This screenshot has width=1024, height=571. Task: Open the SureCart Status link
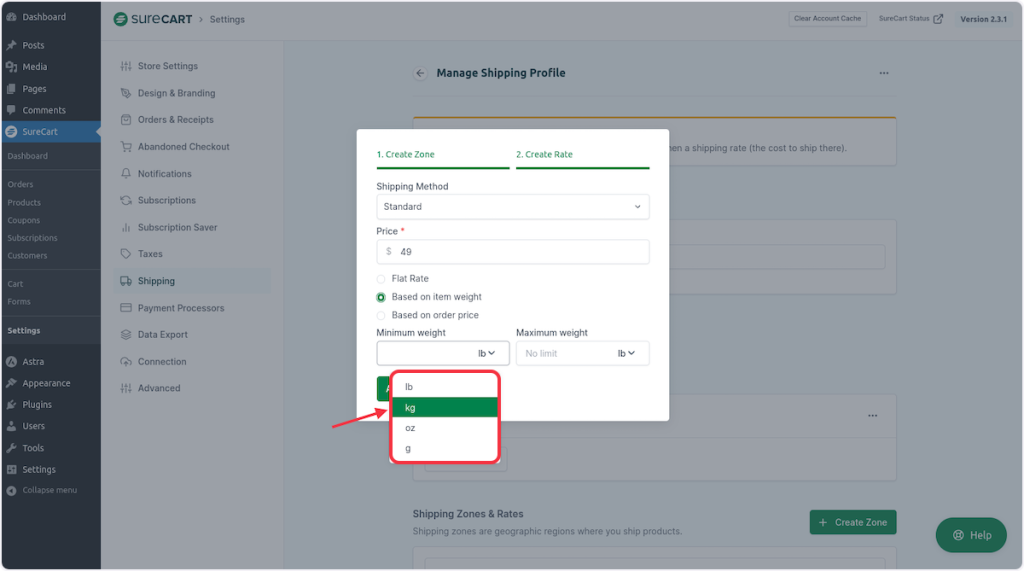(x=910, y=19)
